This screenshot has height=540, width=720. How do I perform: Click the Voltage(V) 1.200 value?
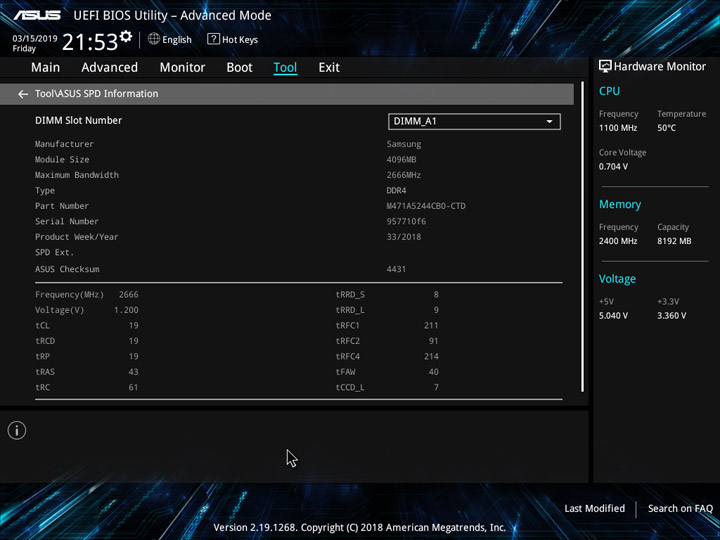point(126,310)
